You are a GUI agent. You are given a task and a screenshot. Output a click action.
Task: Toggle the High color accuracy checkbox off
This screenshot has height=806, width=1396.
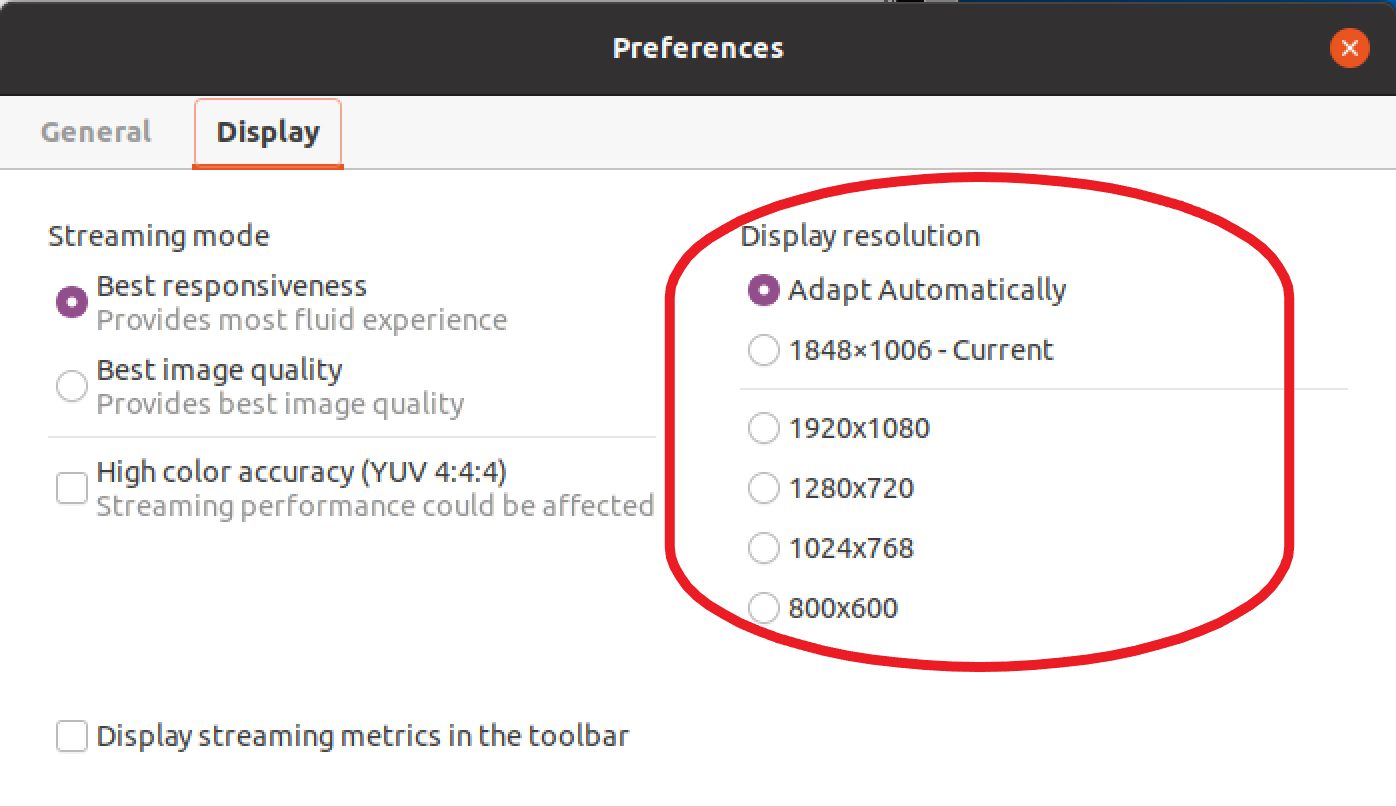tap(71, 487)
